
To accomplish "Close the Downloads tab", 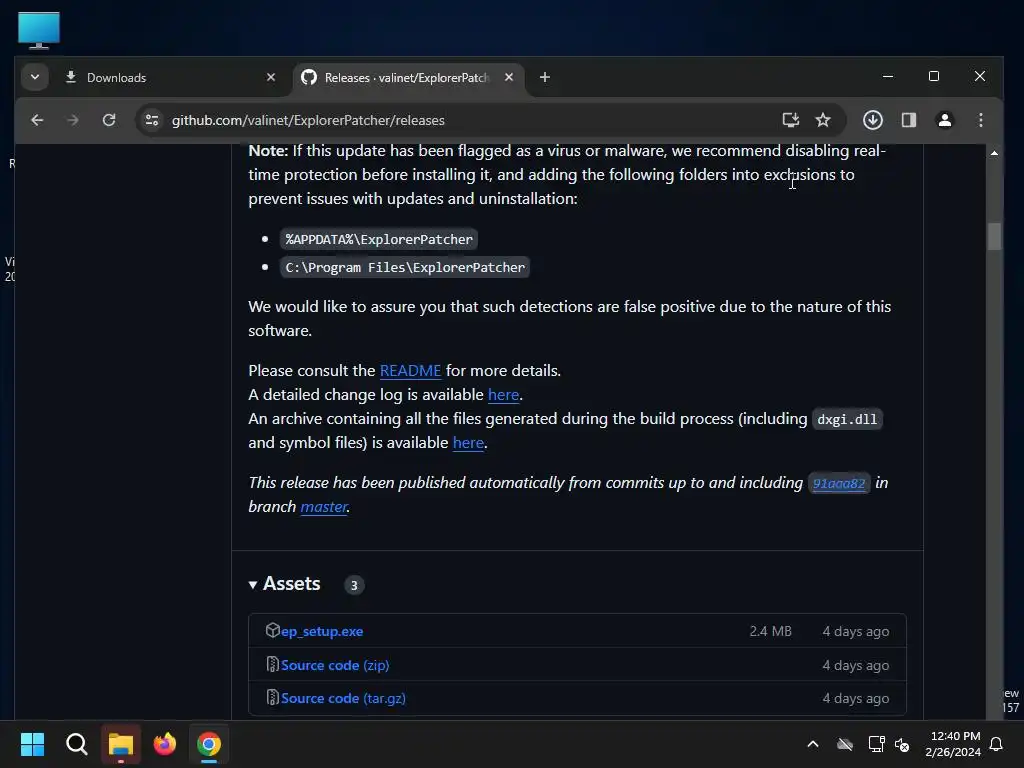I will pos(271,78).
